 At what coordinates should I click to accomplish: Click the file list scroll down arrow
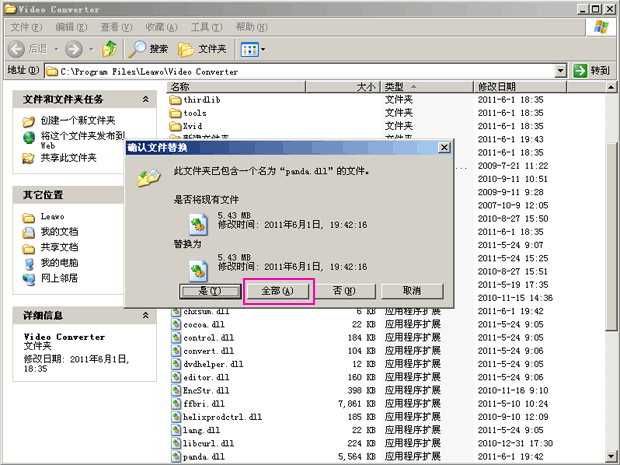(x=611, y=456)
